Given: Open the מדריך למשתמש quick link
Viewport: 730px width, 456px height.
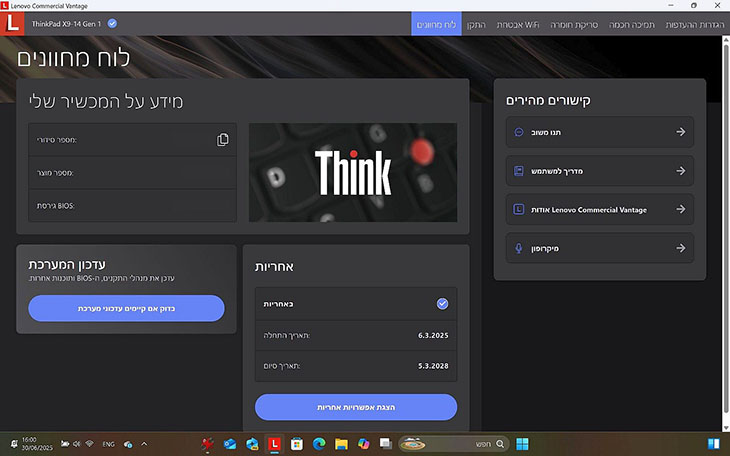Looking at the screenshot, I should click(x=600, y=171).
